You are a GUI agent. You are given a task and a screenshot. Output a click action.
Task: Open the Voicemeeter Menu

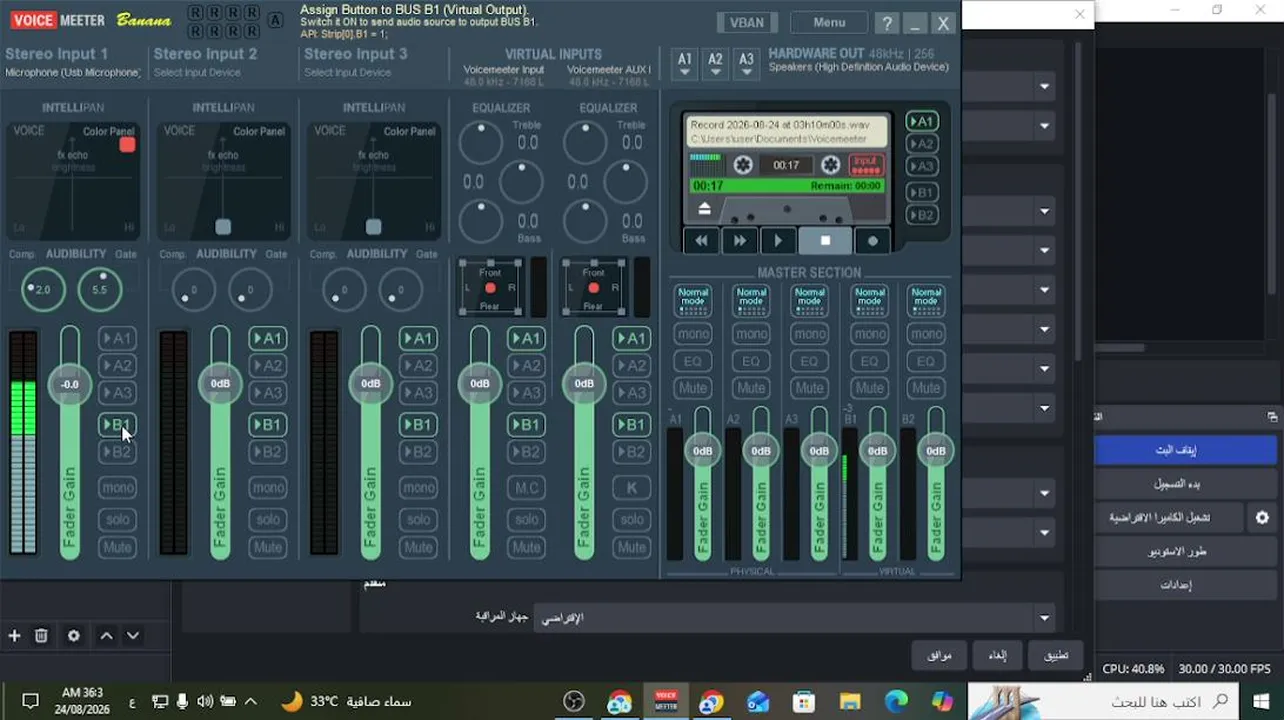click(x=829, y=23)
